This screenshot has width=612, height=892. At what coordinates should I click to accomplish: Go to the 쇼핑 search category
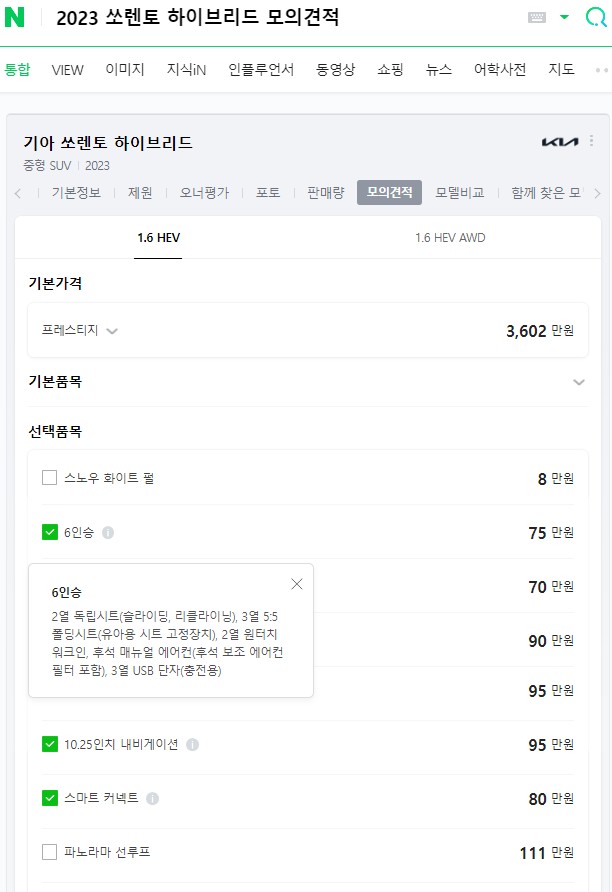point(390,70)
